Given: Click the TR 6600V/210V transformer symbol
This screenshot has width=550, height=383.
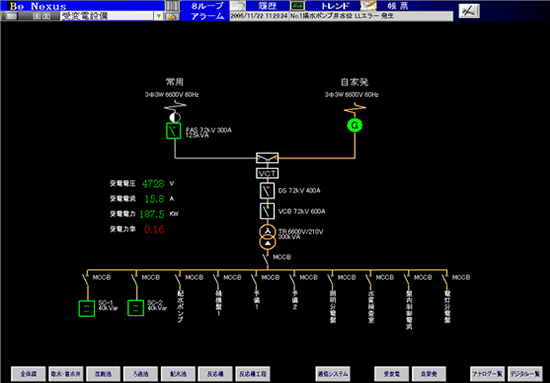Looking at the screenshot, I should point(268,237).
